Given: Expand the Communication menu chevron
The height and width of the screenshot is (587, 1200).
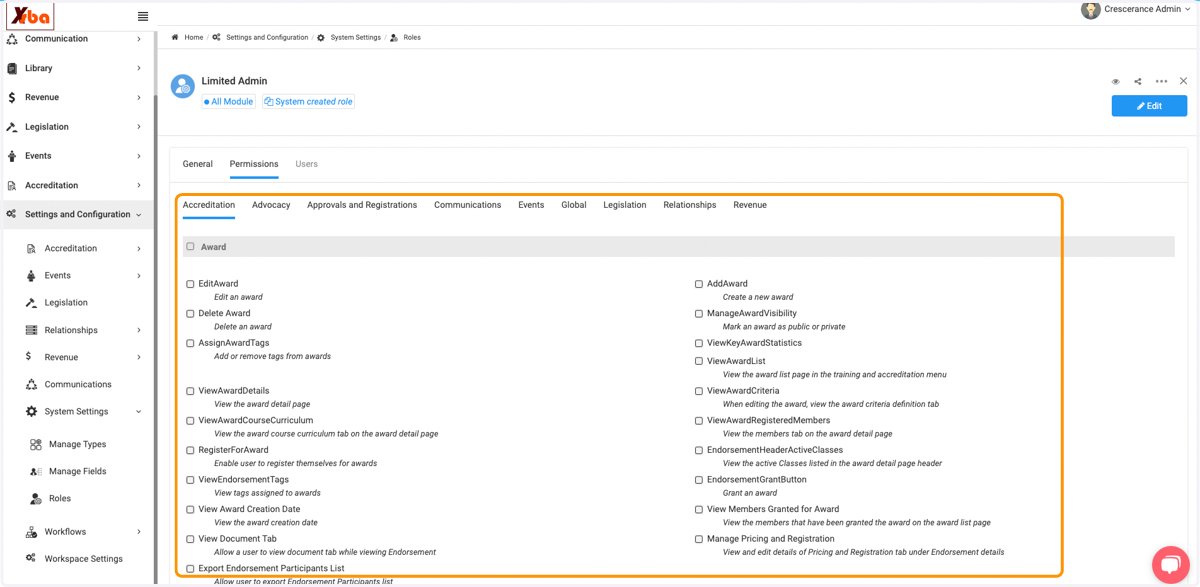Looking at the screenshot, I should click(139, 39).
